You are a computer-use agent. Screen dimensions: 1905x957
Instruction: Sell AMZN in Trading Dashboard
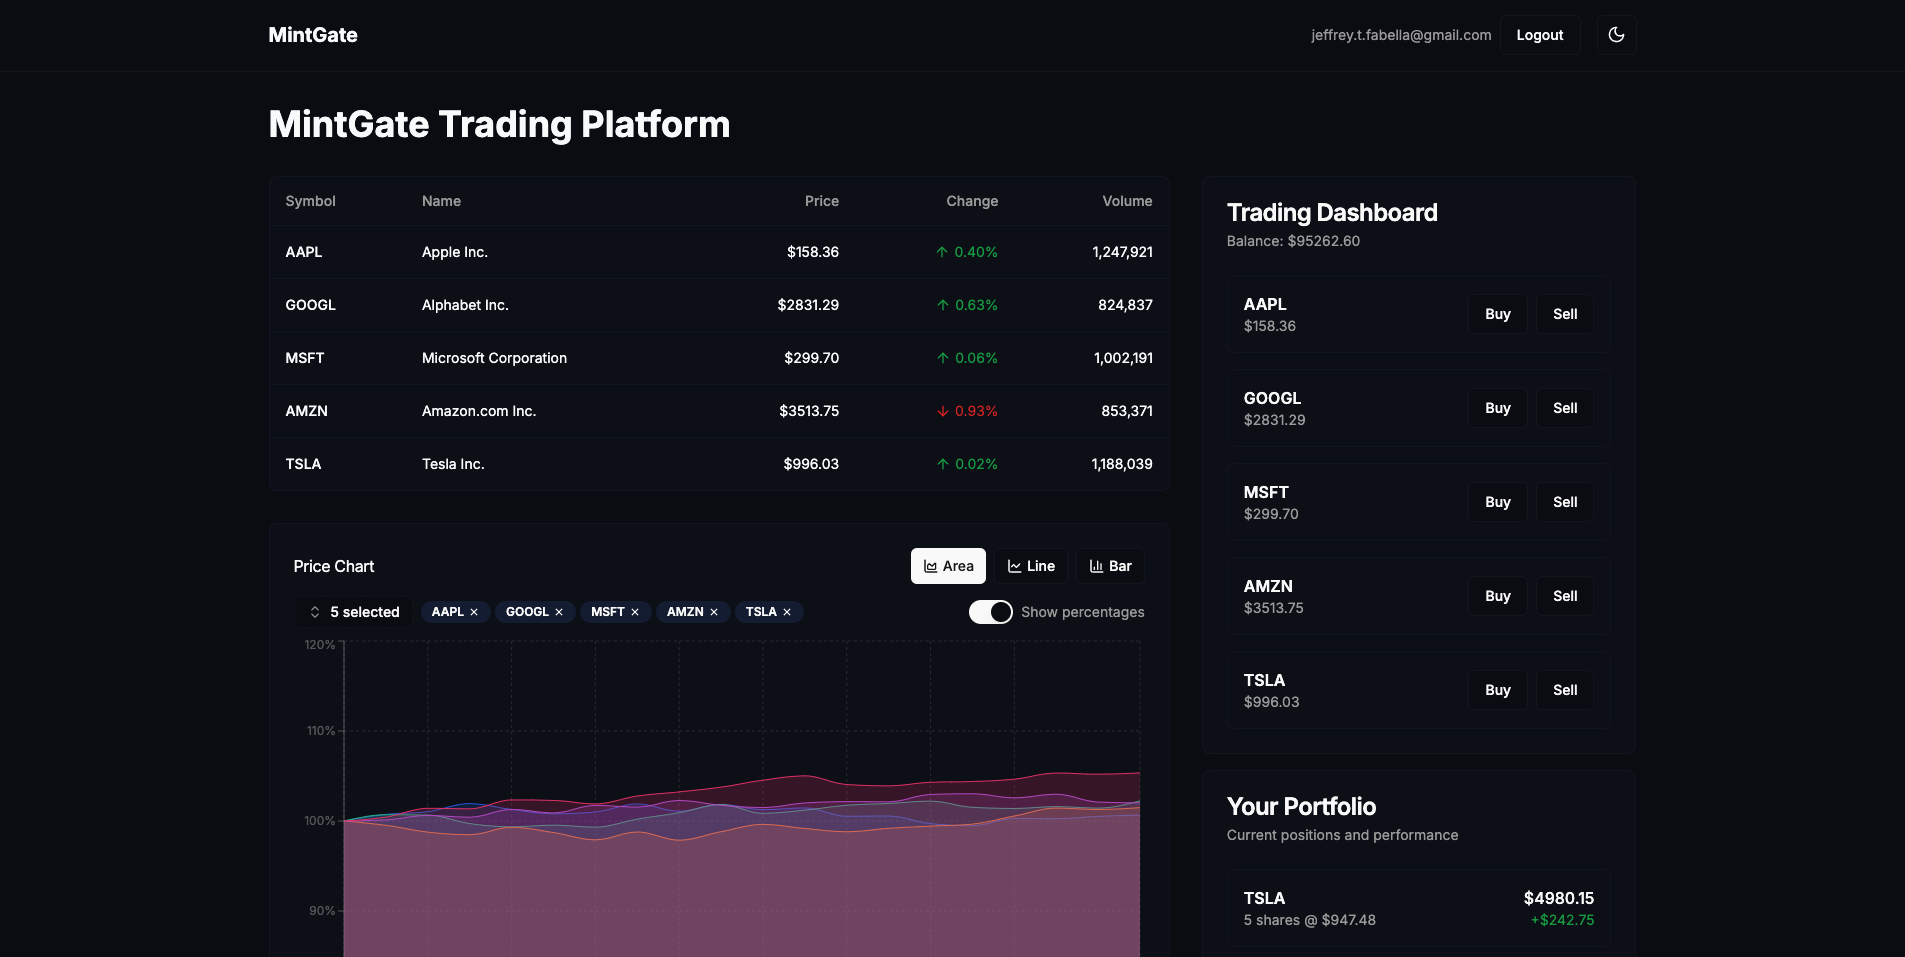tap(1565, 596)
